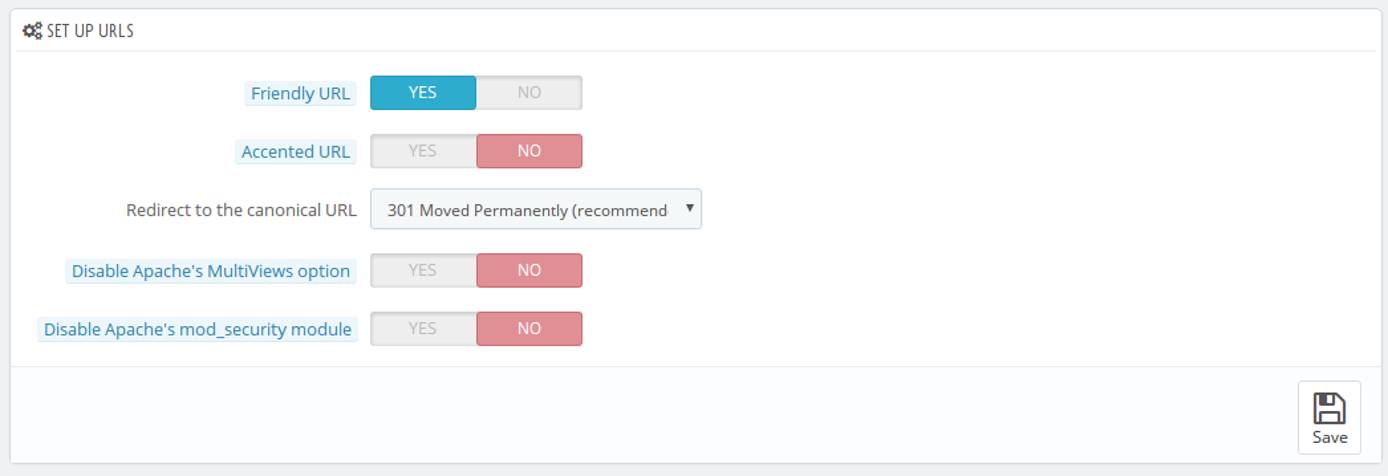1388x476 pixels.
Task: Click the empty footer bar left of Save
Action: click(x=650, y=415)
